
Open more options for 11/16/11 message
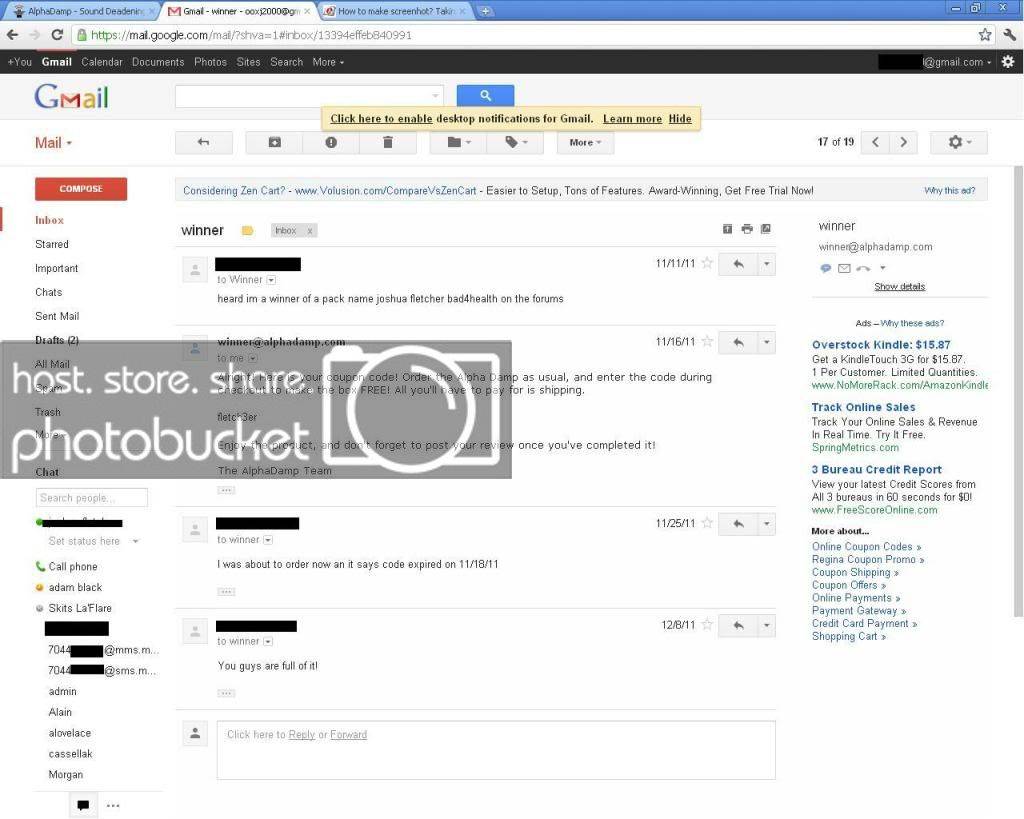(767, 342)
